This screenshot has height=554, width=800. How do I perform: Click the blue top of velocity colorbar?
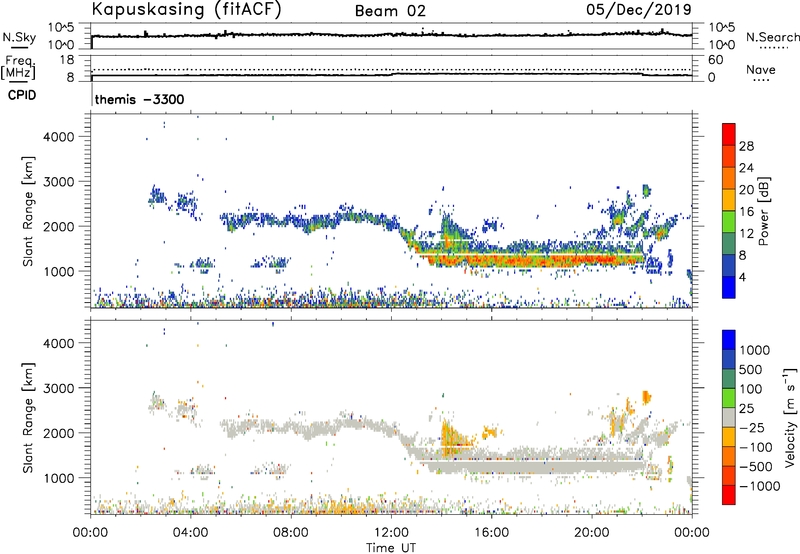pos(729,340)
